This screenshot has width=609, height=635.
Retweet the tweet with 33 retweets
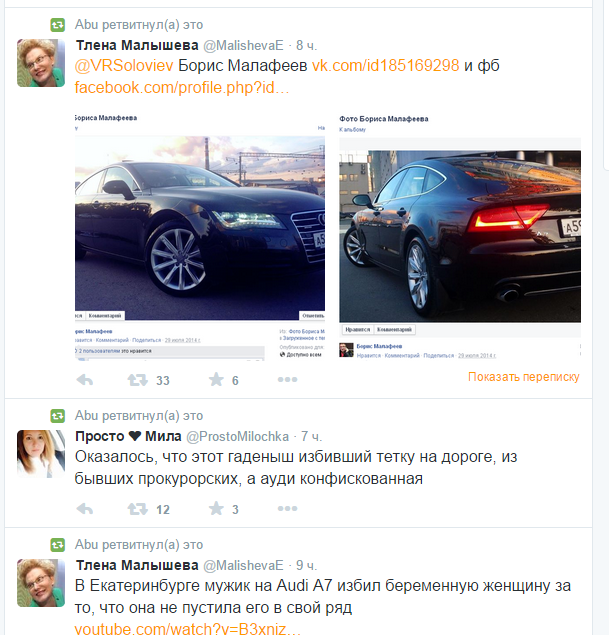coord(138,380)
